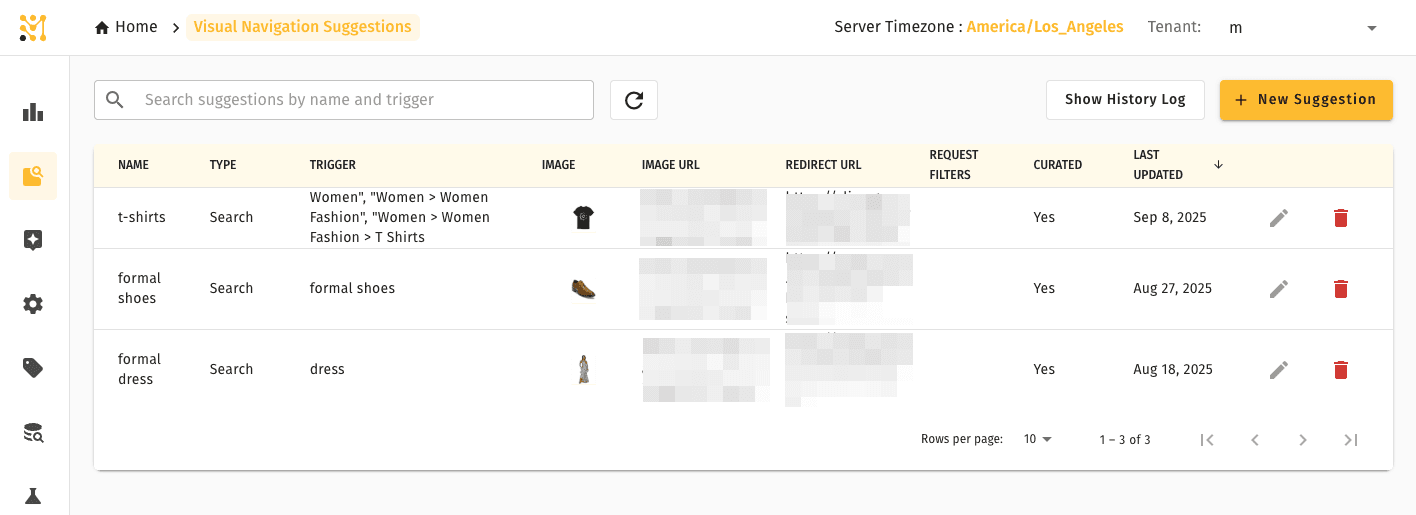Edit the formal shoes suggestion
The image size is (1416, 515).
[x=1279, y=289]
